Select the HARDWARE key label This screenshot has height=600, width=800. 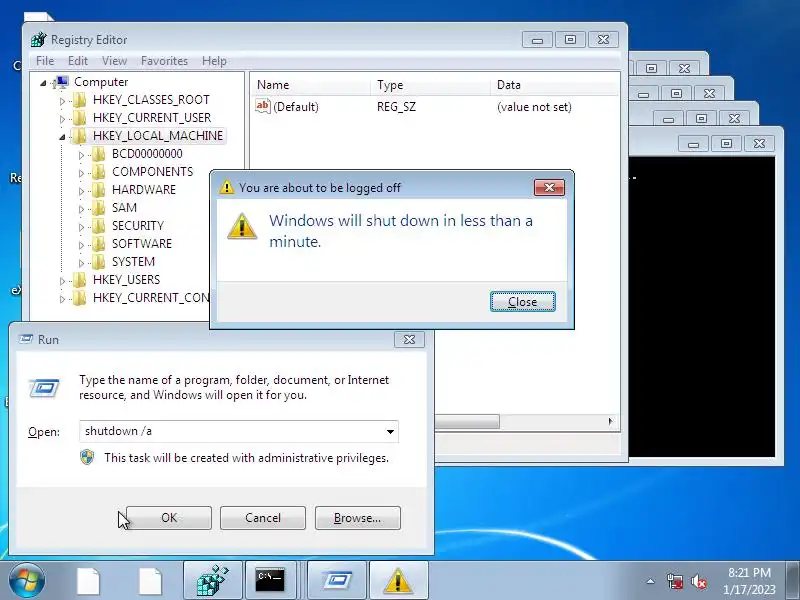144,190
